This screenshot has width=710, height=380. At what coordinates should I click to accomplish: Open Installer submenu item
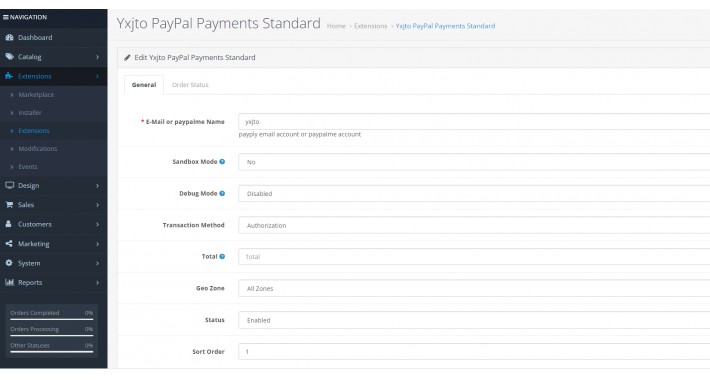pos(30,113)
